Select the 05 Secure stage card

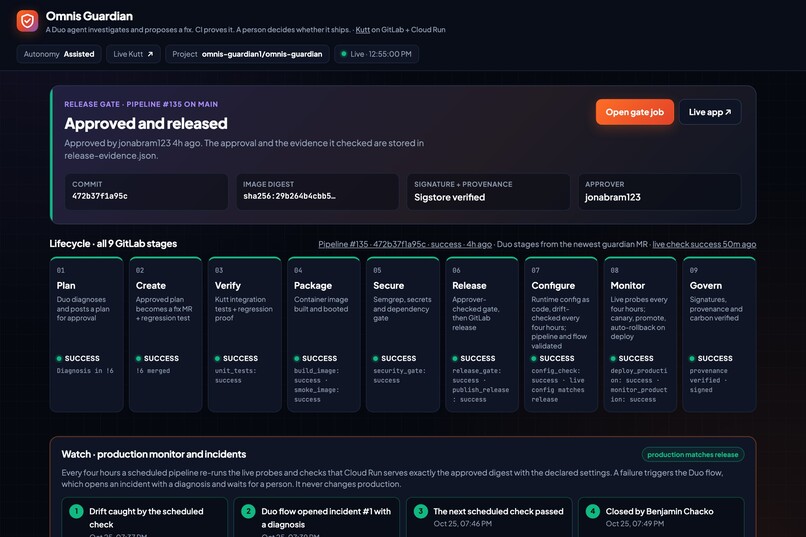[x=403, y=335]
